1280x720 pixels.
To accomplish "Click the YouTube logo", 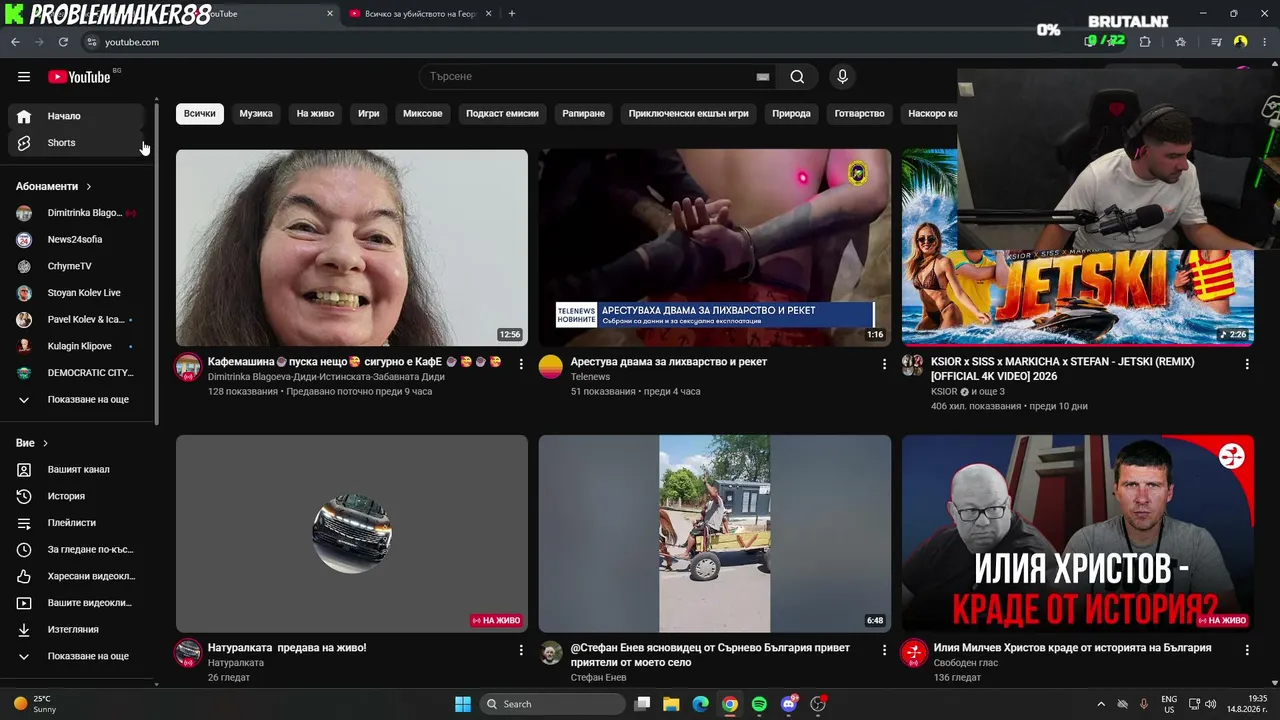I will 80,77.
